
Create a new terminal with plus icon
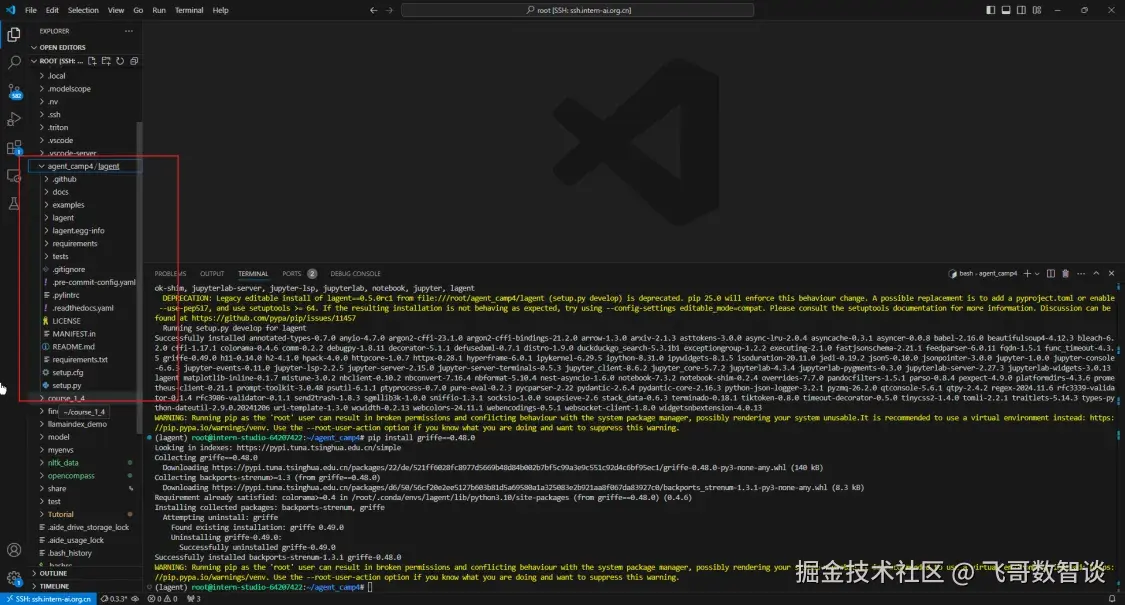(x=1027, y=273)
